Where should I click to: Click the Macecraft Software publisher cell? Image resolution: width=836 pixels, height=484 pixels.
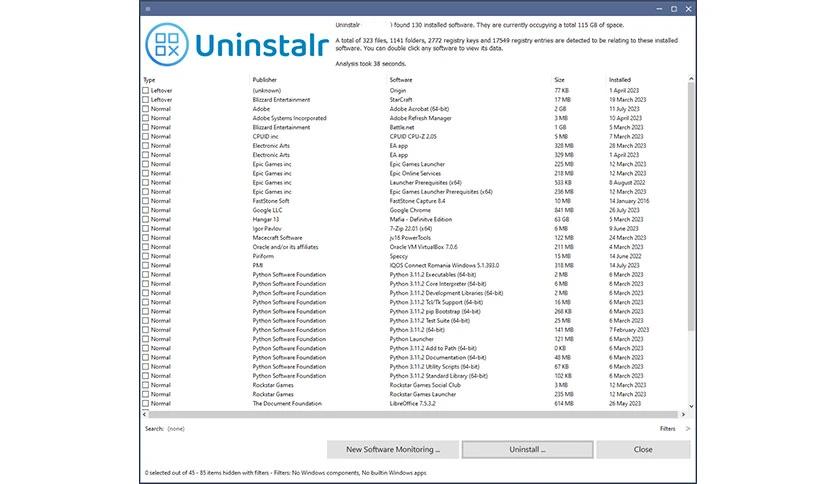click(x=277, y=238)
